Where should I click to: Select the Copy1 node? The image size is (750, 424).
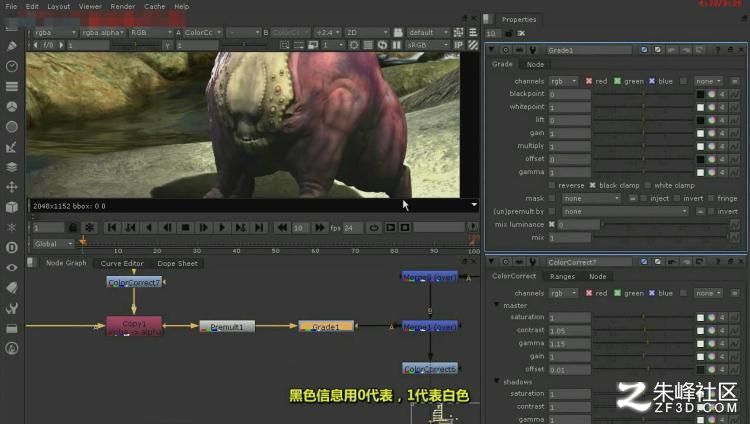(134, 326)
